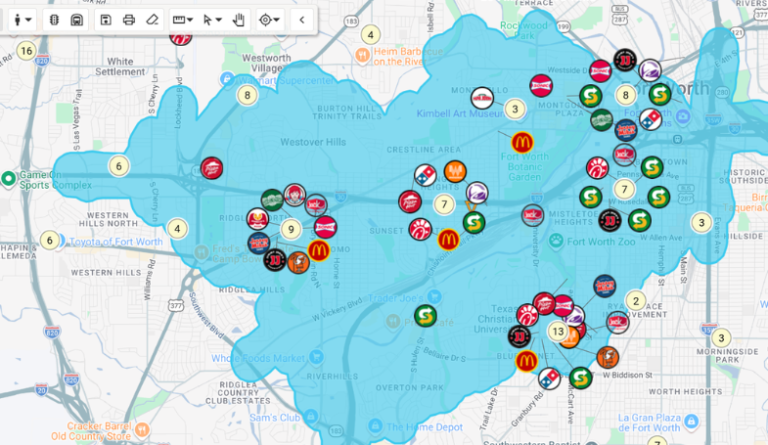Open the Street View pegman dropdown
This screenshot has width=768, height=445.
[x=23, y=20]
